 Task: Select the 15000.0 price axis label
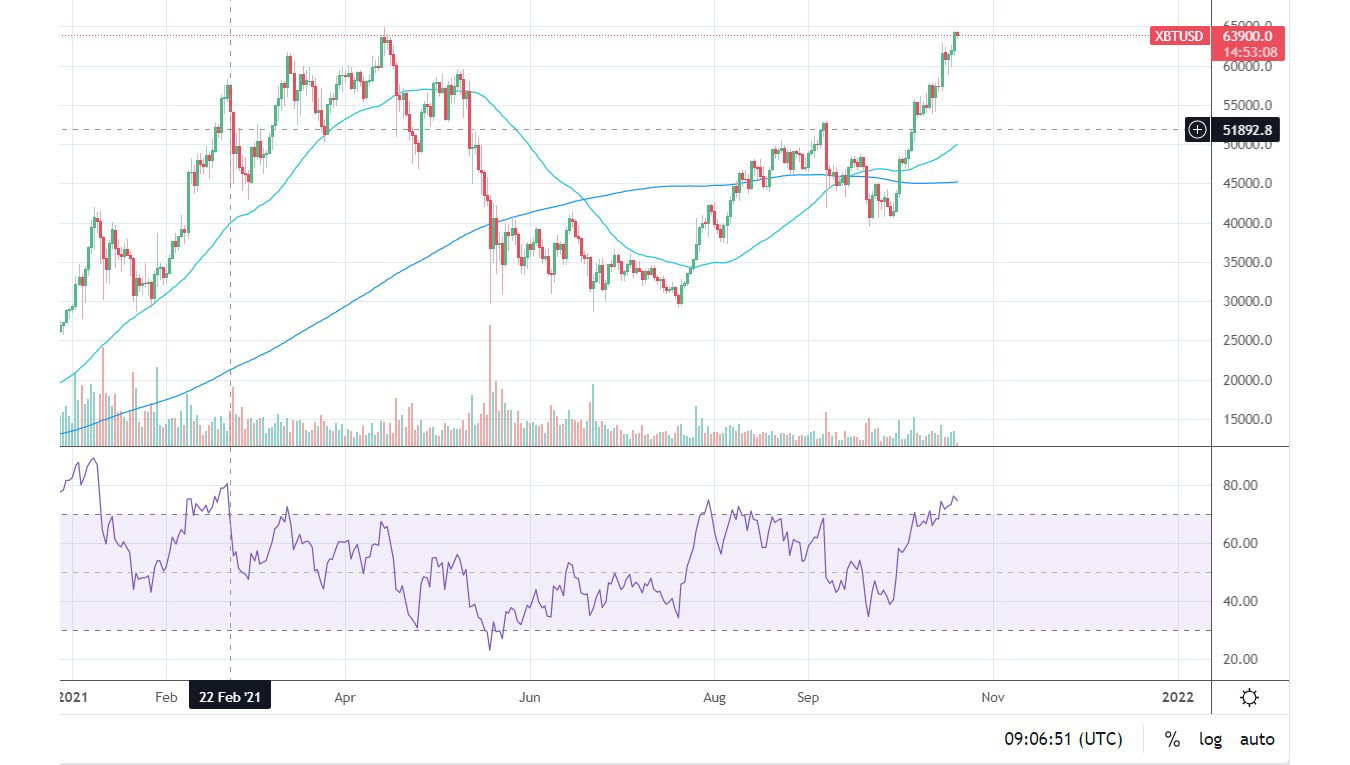tap(1248, 419)
